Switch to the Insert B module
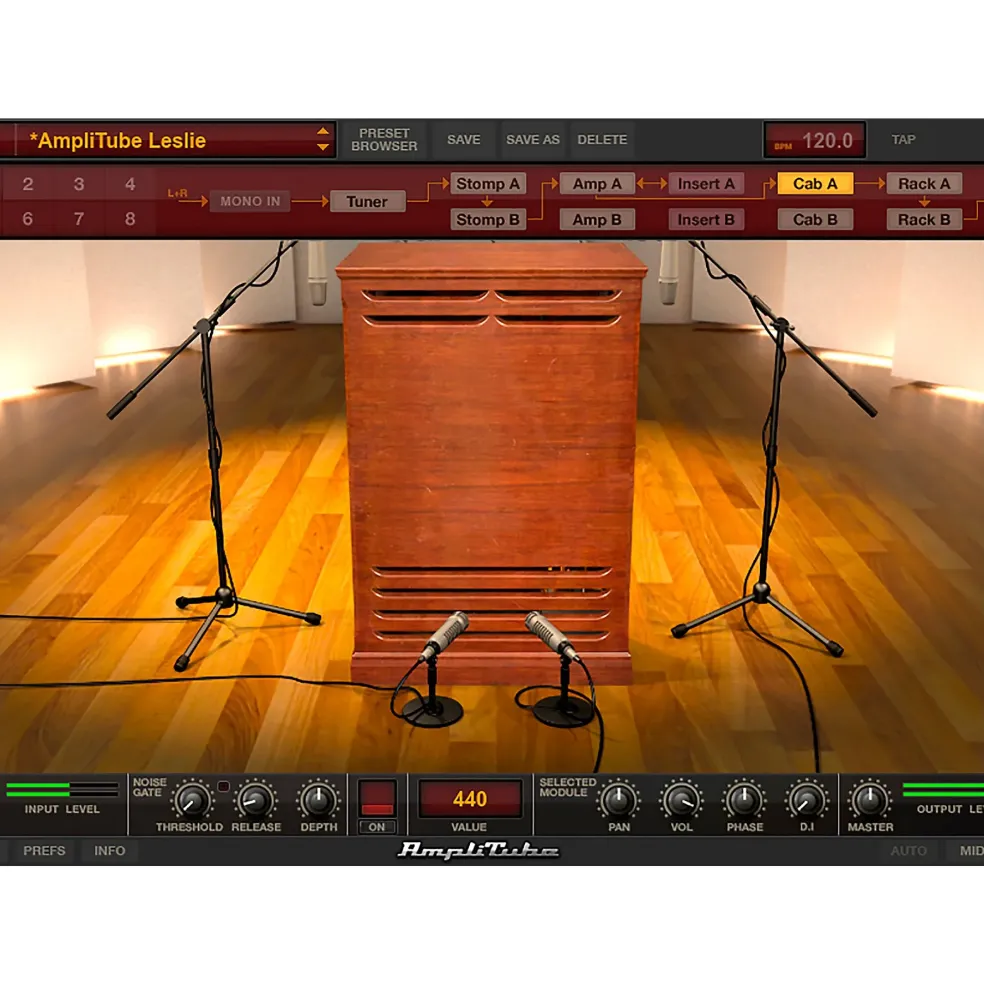Screen dimensions: 984x985 pyautogui.click(x=706, y=220)
